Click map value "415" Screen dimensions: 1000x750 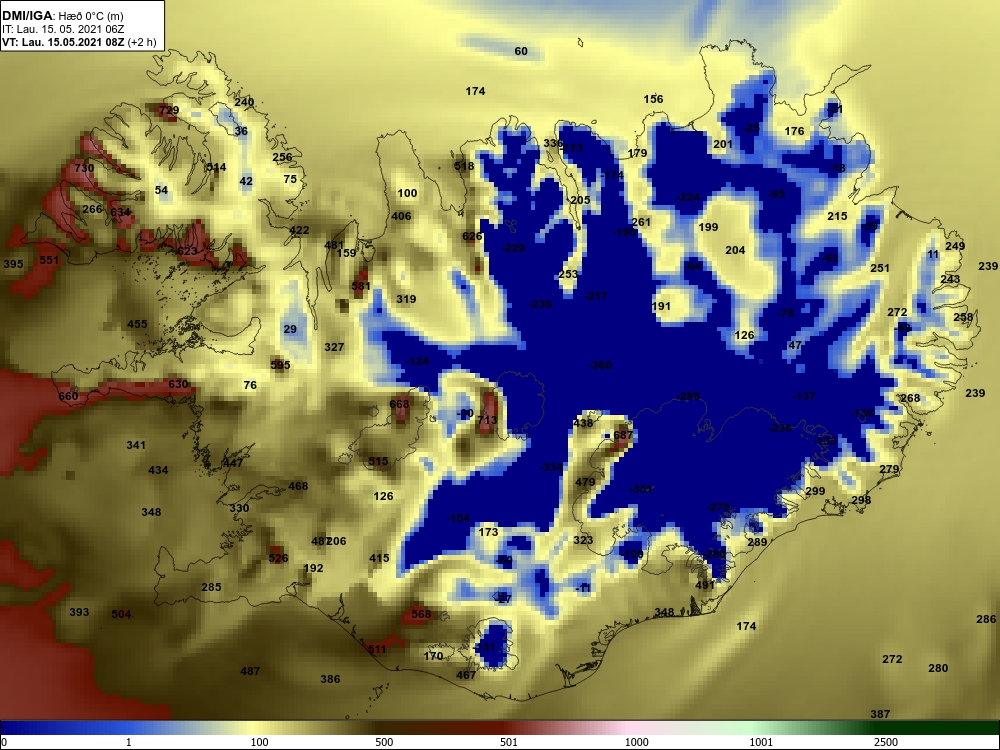pos(379,558)
